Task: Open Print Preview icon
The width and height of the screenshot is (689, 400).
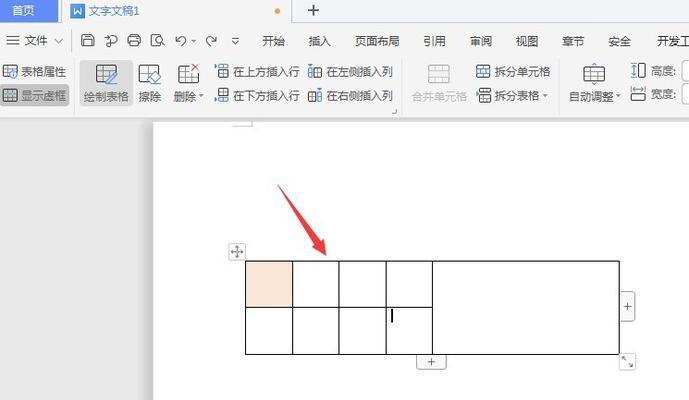Action: tap(157, 40)
